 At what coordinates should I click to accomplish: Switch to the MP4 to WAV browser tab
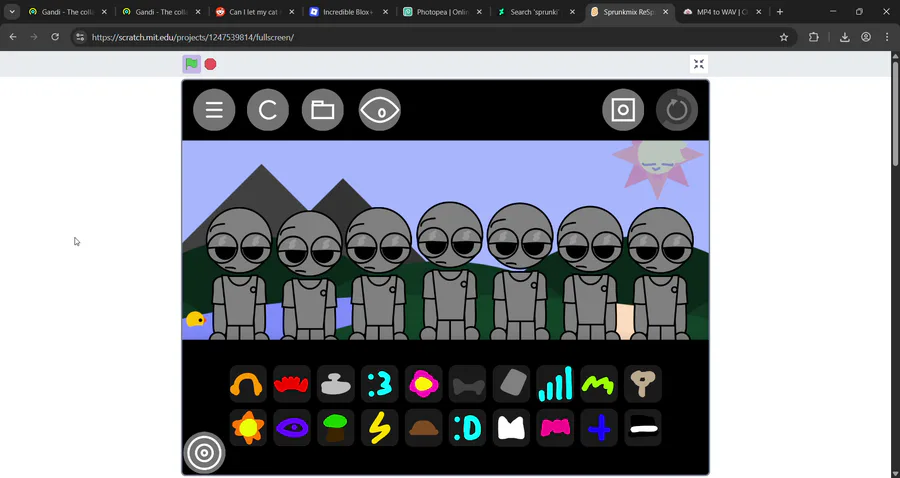pyautogui.click(x=723, y=11)
